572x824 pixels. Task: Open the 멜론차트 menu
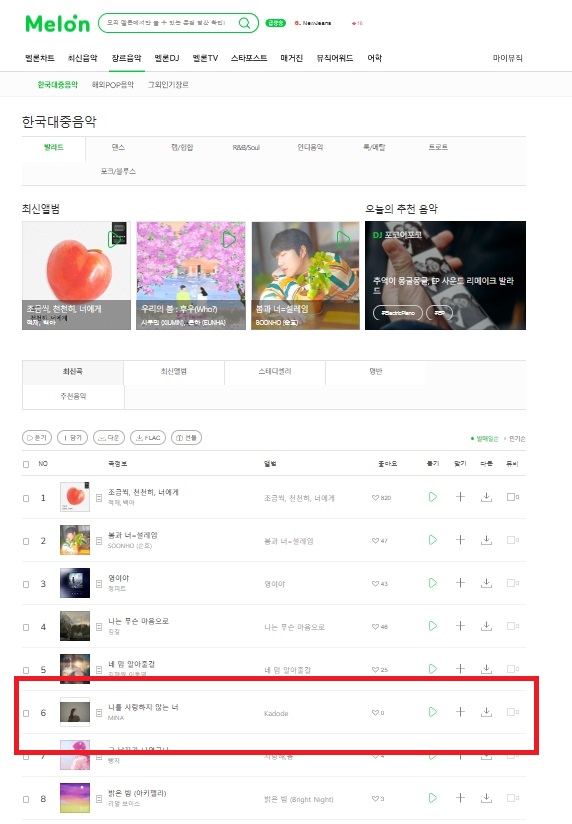[x=40, y=58]
